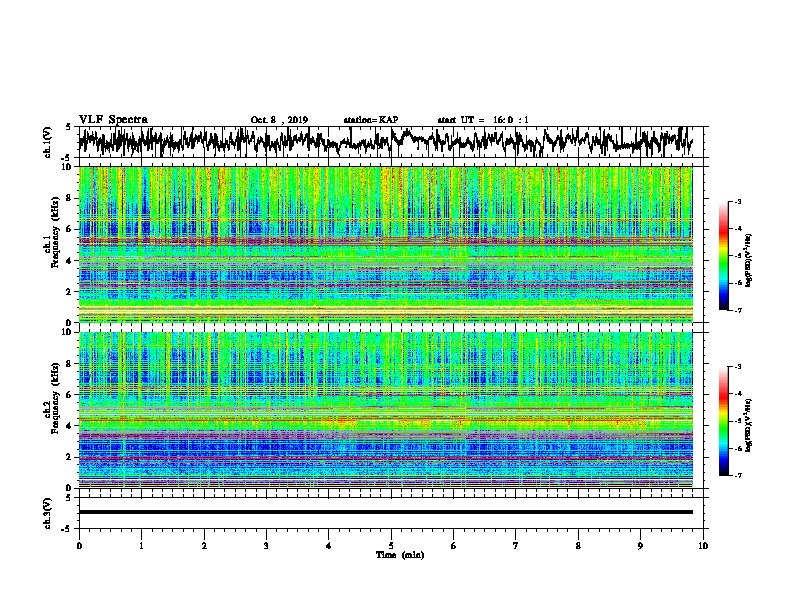Click time axis tick label 4
Viewport: 792px width, 612px height.
[329, 546]
